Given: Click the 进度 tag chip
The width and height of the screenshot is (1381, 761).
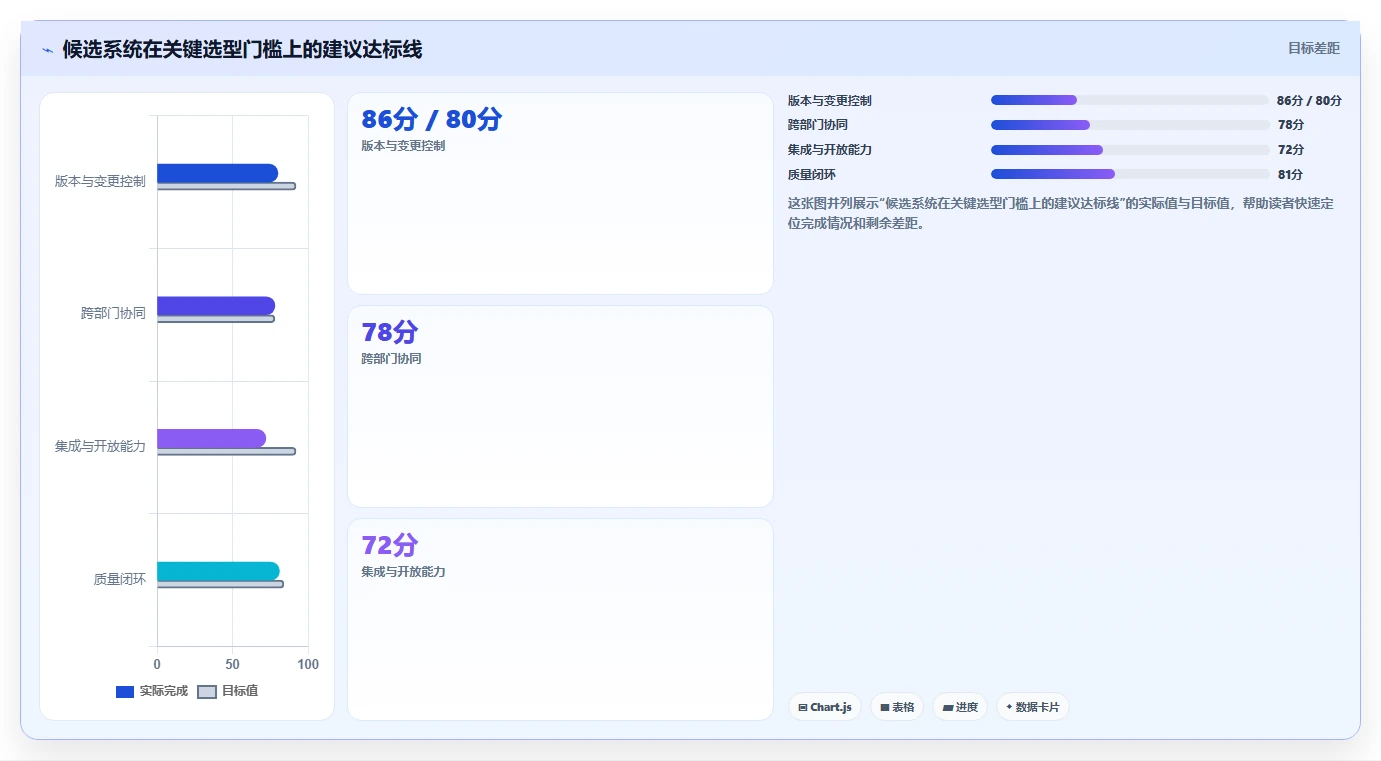Looking at the screenshot, I should [960, 707].
